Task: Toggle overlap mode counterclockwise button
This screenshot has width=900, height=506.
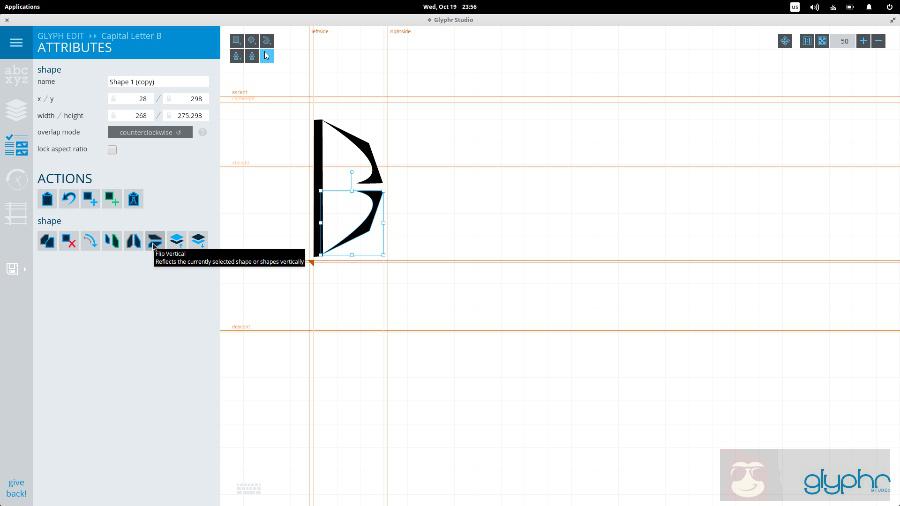Action: tap(150, 133)
